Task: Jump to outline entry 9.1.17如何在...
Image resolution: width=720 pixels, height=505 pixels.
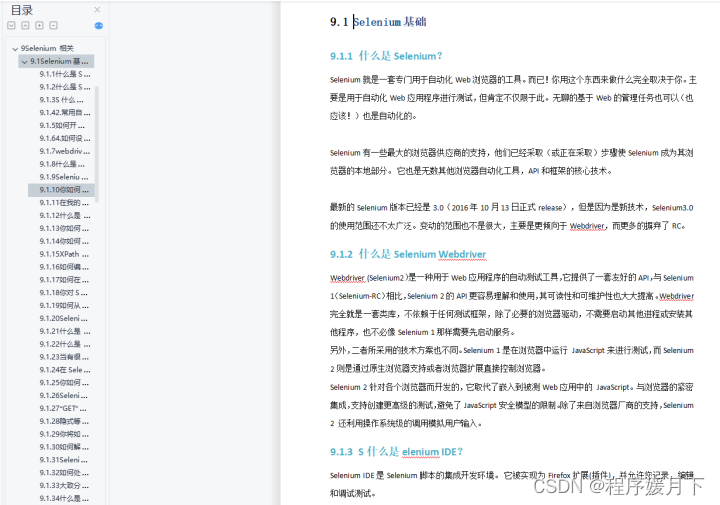Action: (64, 280)
